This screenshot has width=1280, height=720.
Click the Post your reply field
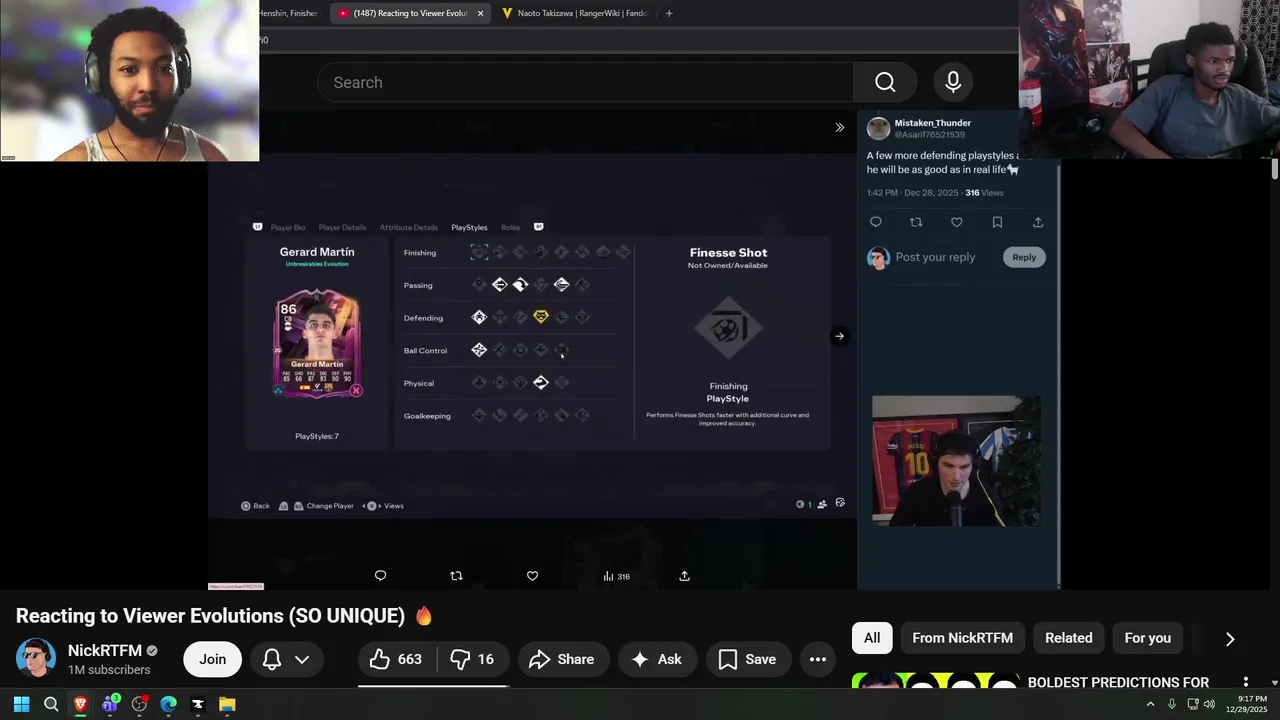935,257
